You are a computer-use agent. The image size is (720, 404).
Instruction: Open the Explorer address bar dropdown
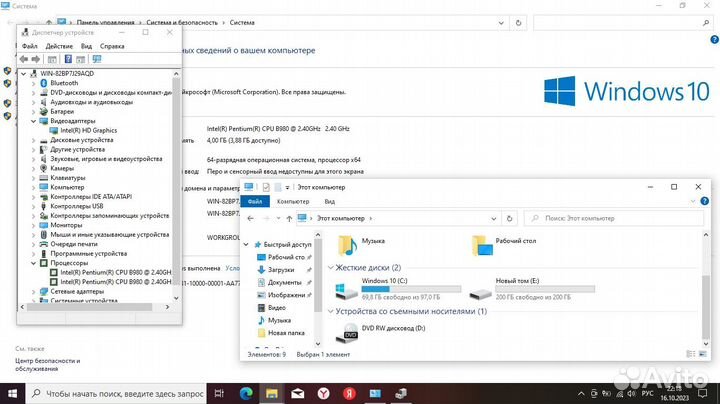[x=494, y=219]
